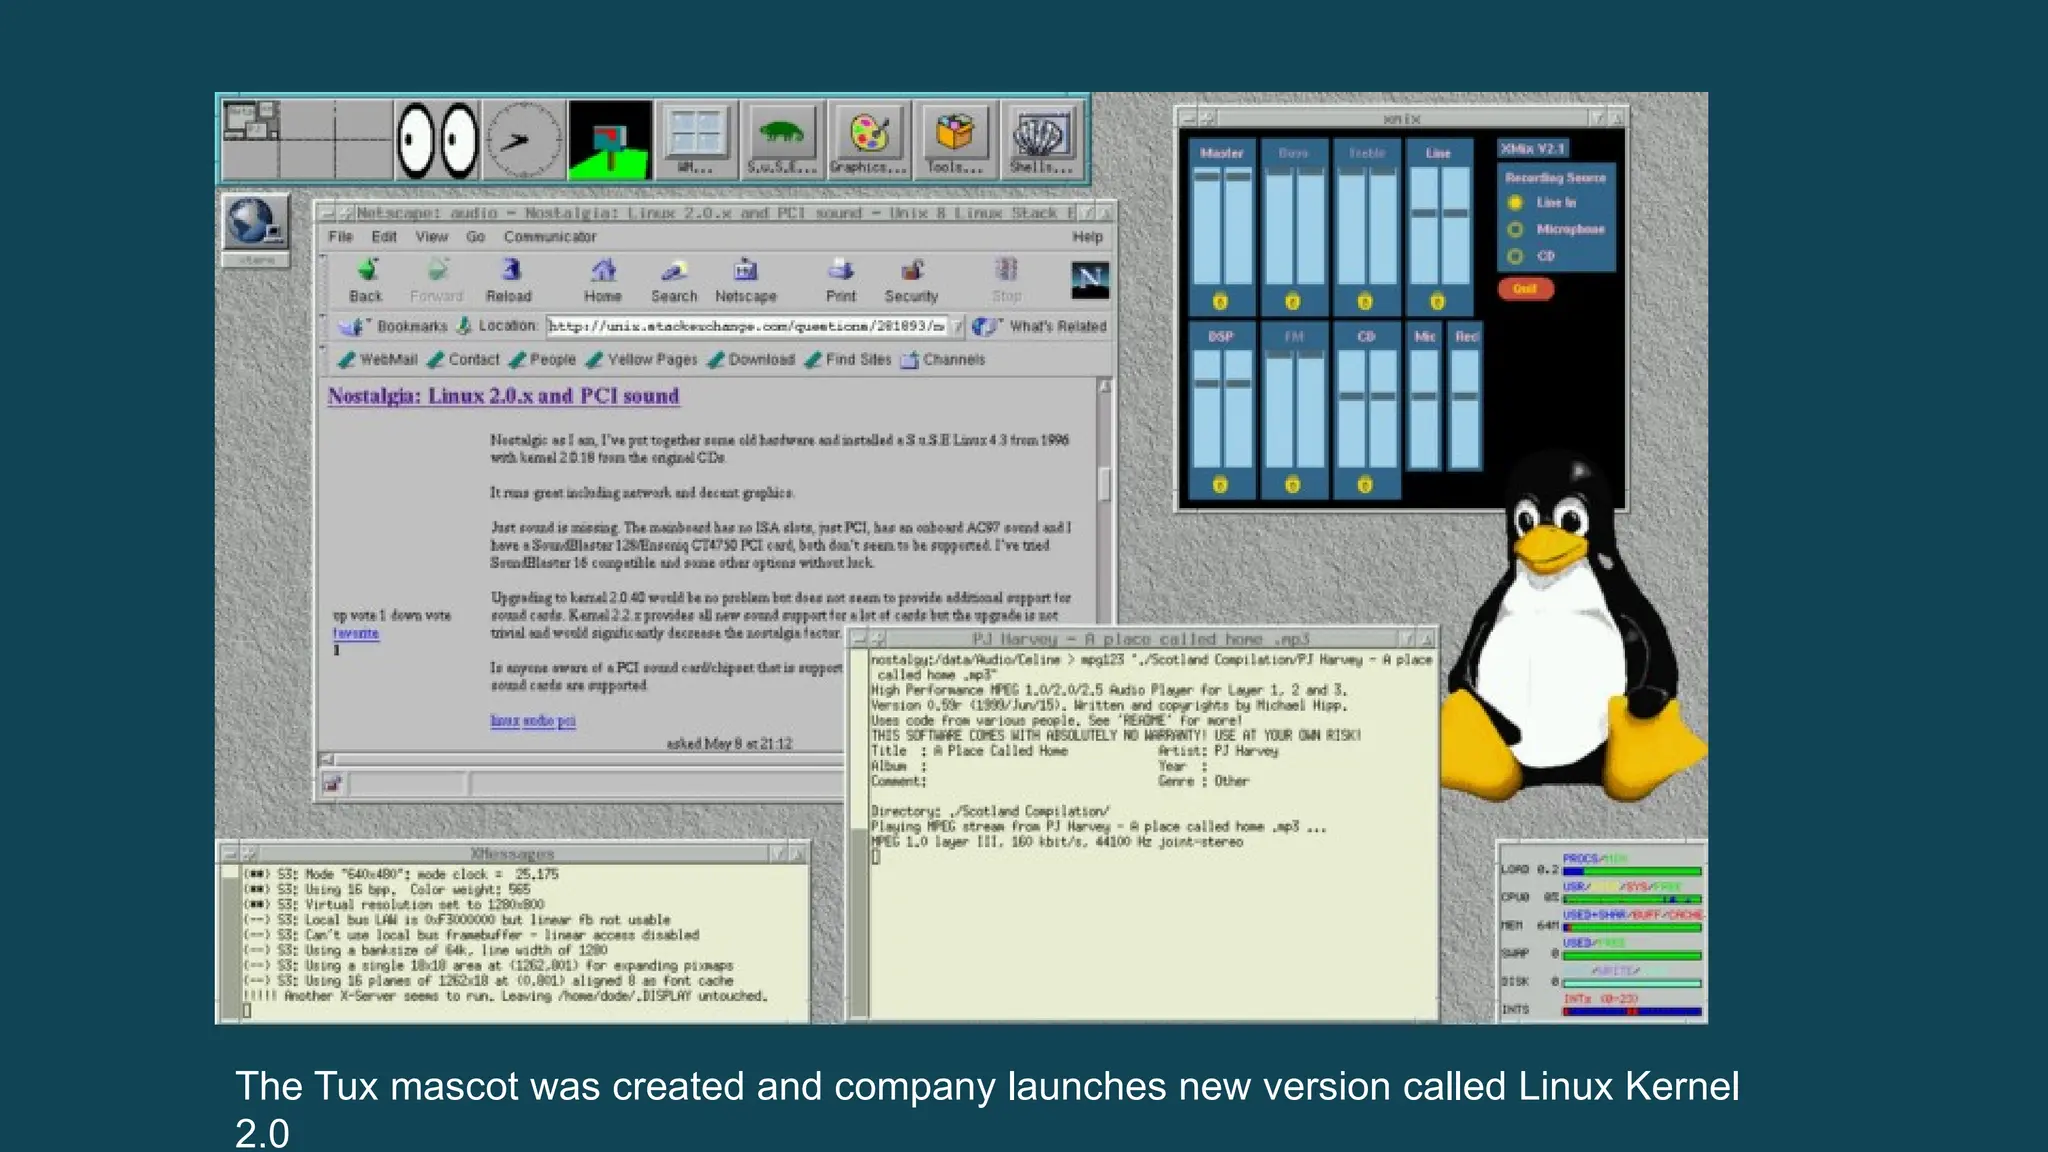
Task: Click the Print icon in Netscape
Action: (x=841, y=271)
